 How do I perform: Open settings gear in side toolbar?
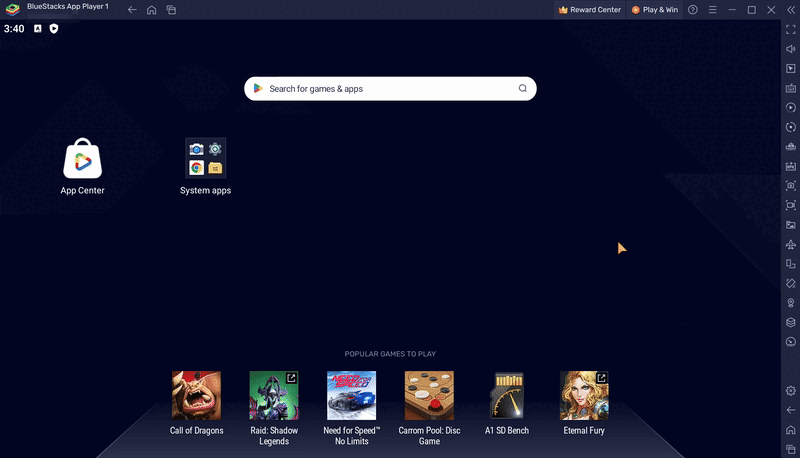click(791, 391)
